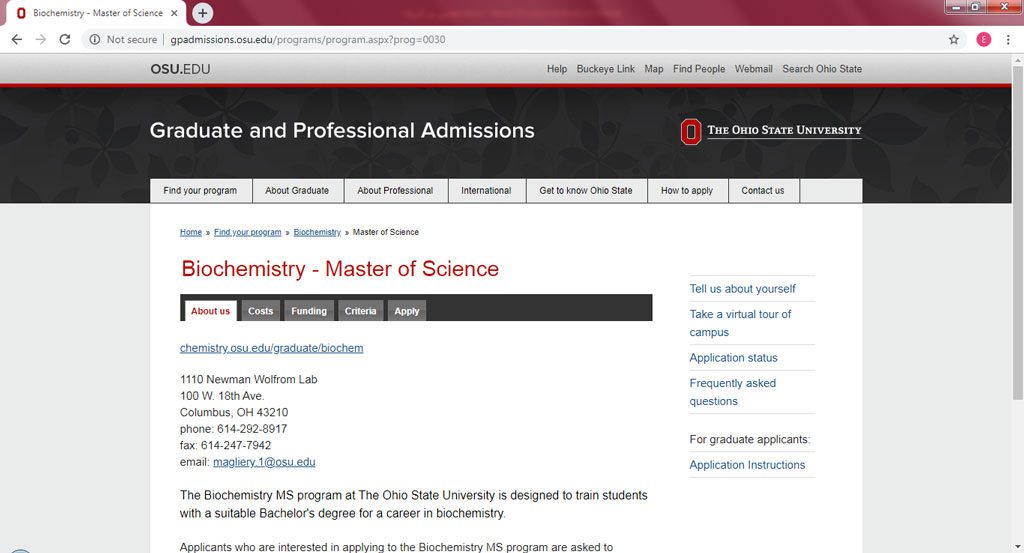
Task: View site info via Not secure icon
Action: tap(95, 40)
